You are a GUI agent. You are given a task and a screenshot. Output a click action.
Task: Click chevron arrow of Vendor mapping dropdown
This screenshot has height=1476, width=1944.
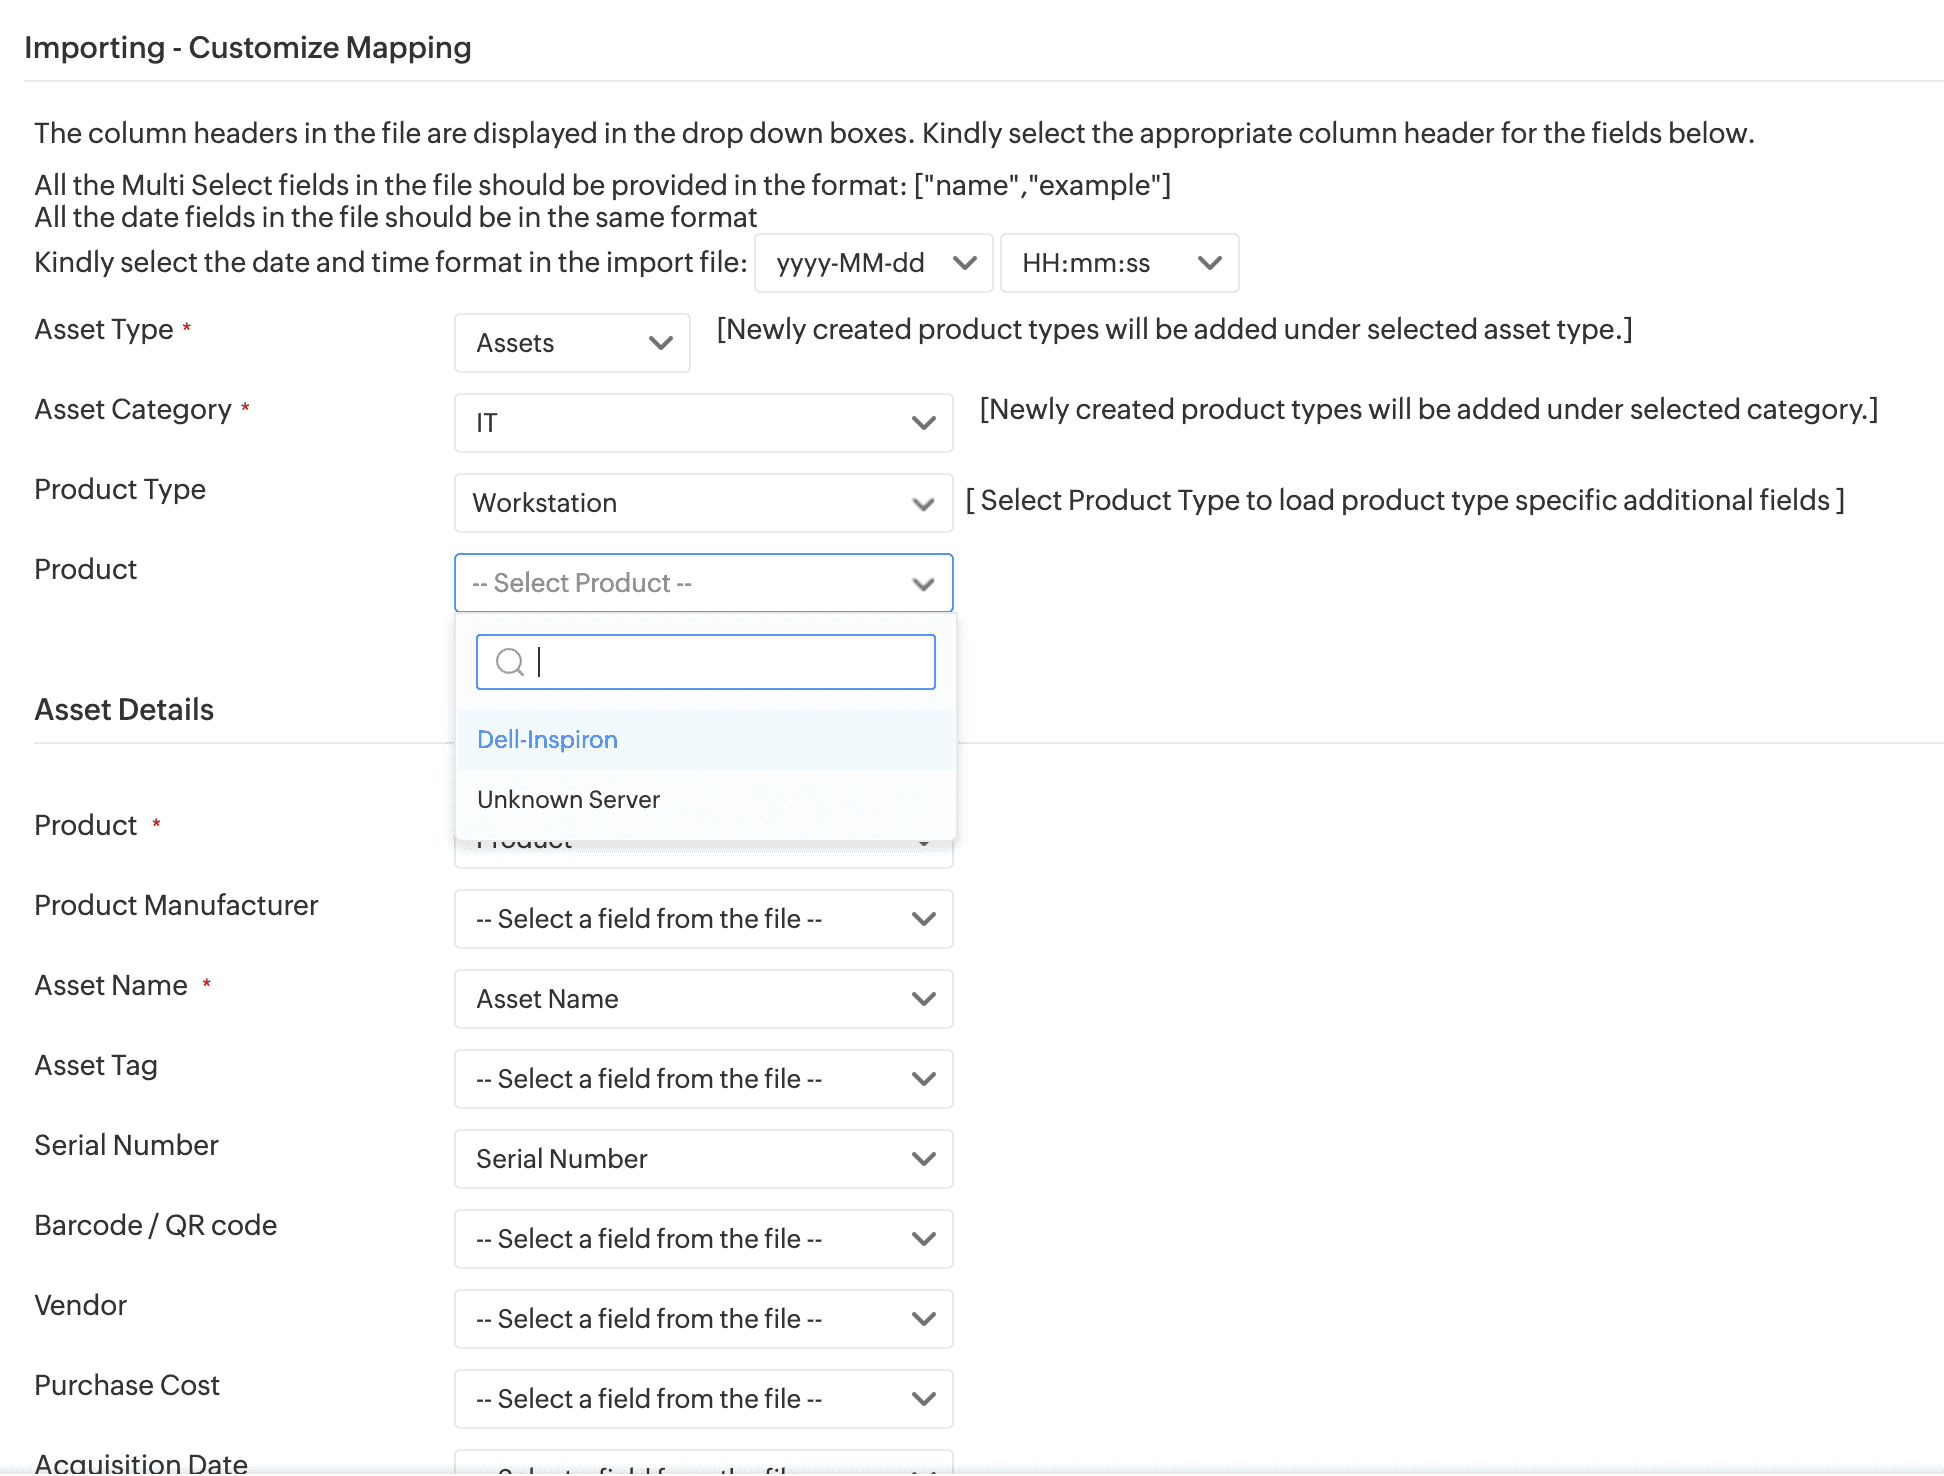point(924,1319)
